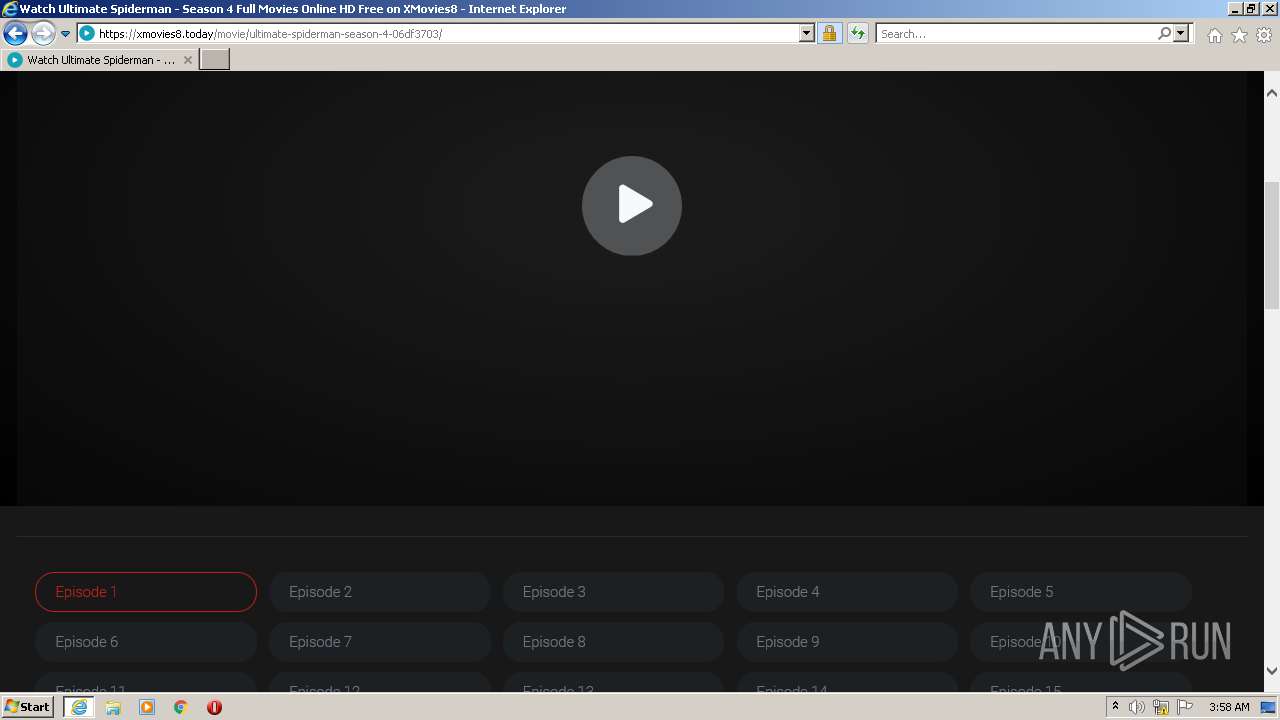
Task: Click the vertical scrollbar thumb
Action: pos(1272,245)
